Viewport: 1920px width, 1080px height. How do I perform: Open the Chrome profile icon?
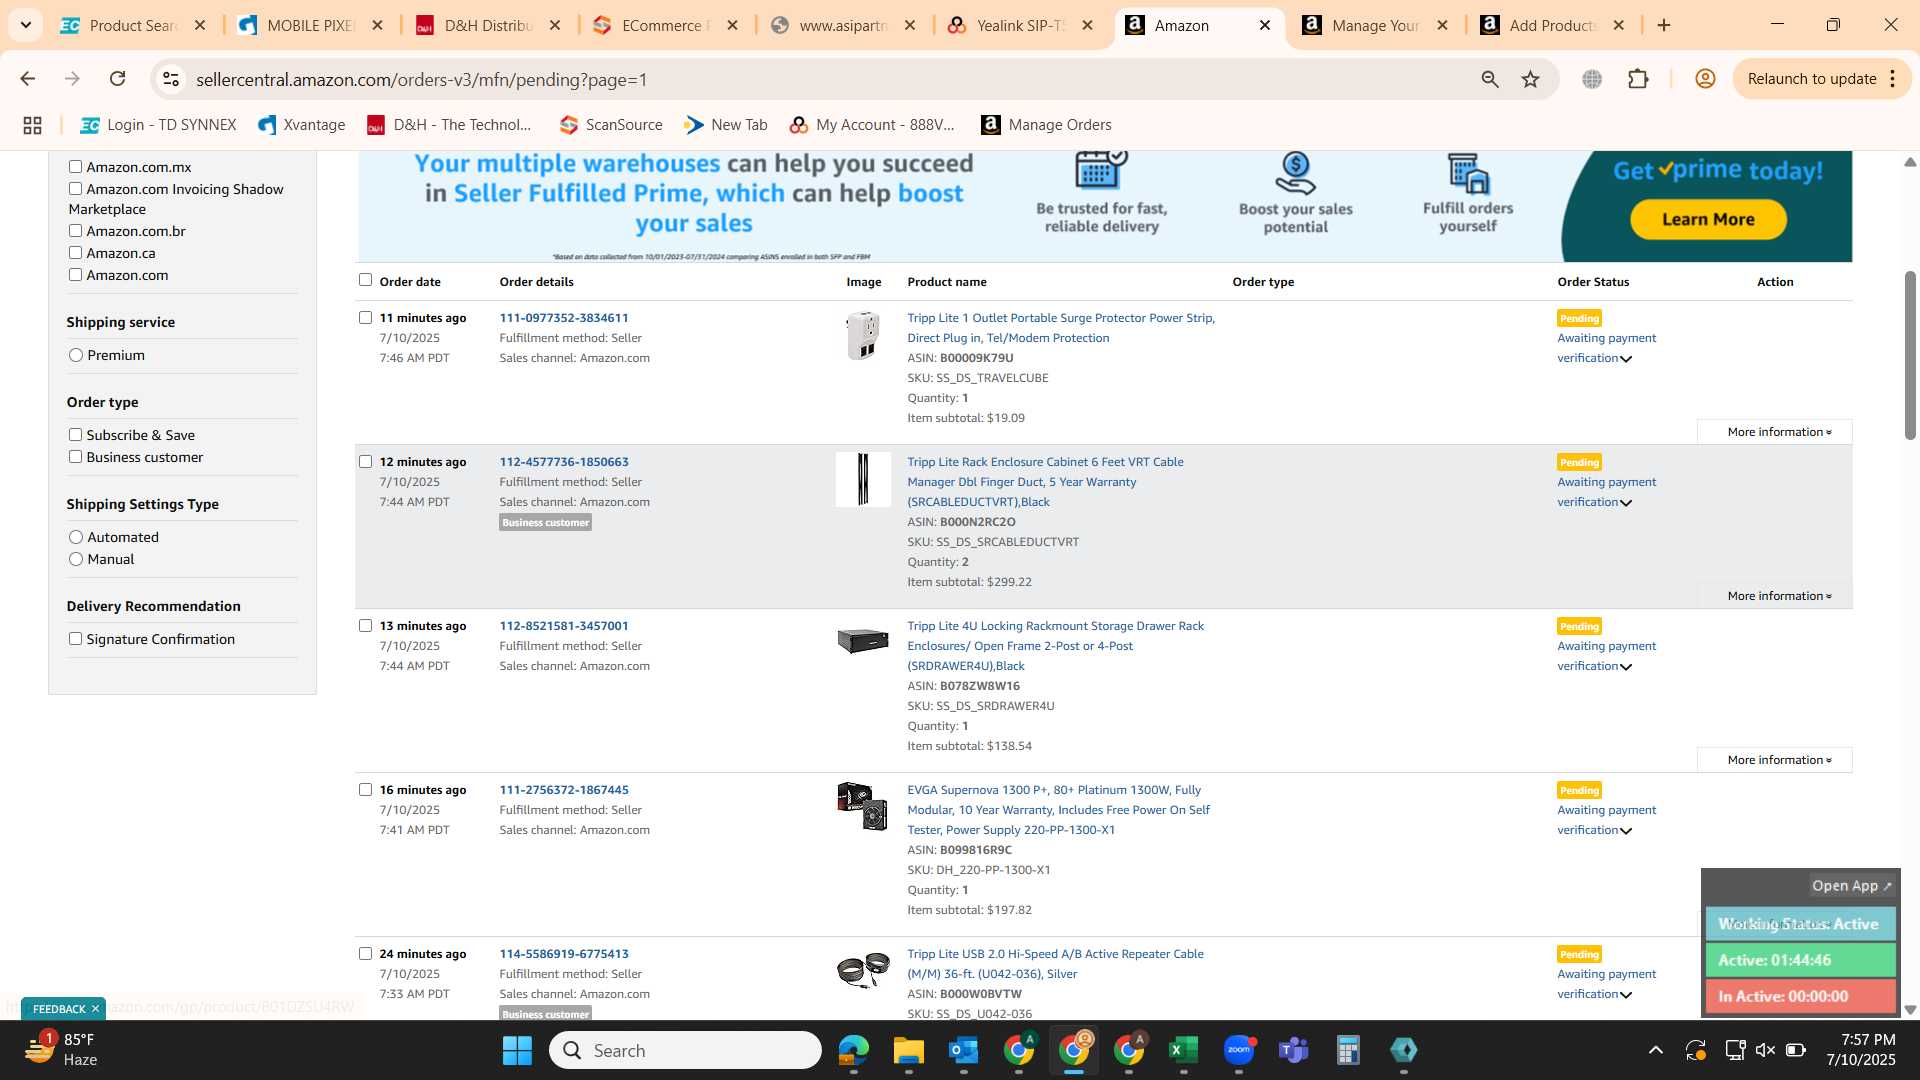[x=1705, y=79]
